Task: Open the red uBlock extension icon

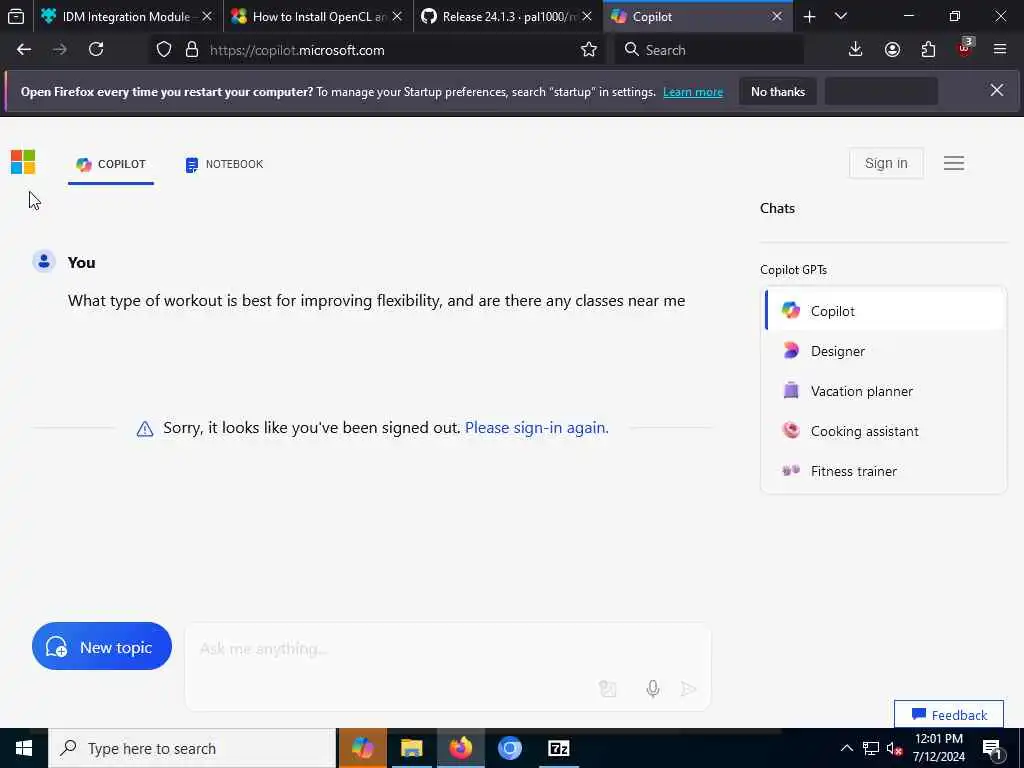Action: [965, 48]
